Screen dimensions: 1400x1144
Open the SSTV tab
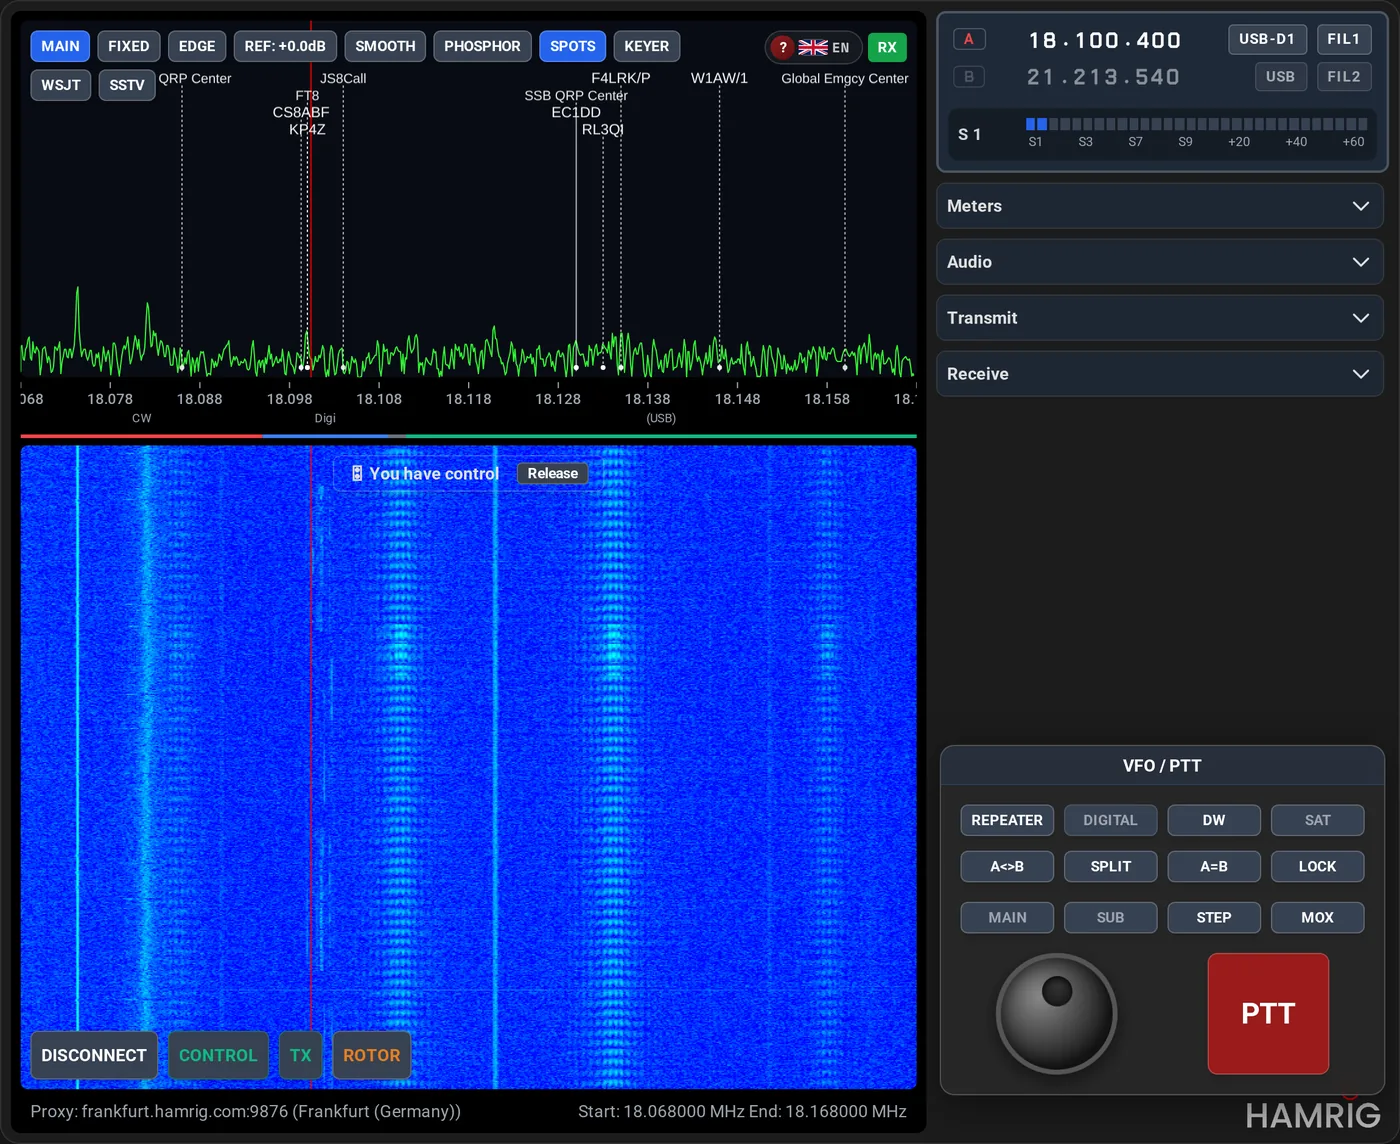(x=127, y=85)
